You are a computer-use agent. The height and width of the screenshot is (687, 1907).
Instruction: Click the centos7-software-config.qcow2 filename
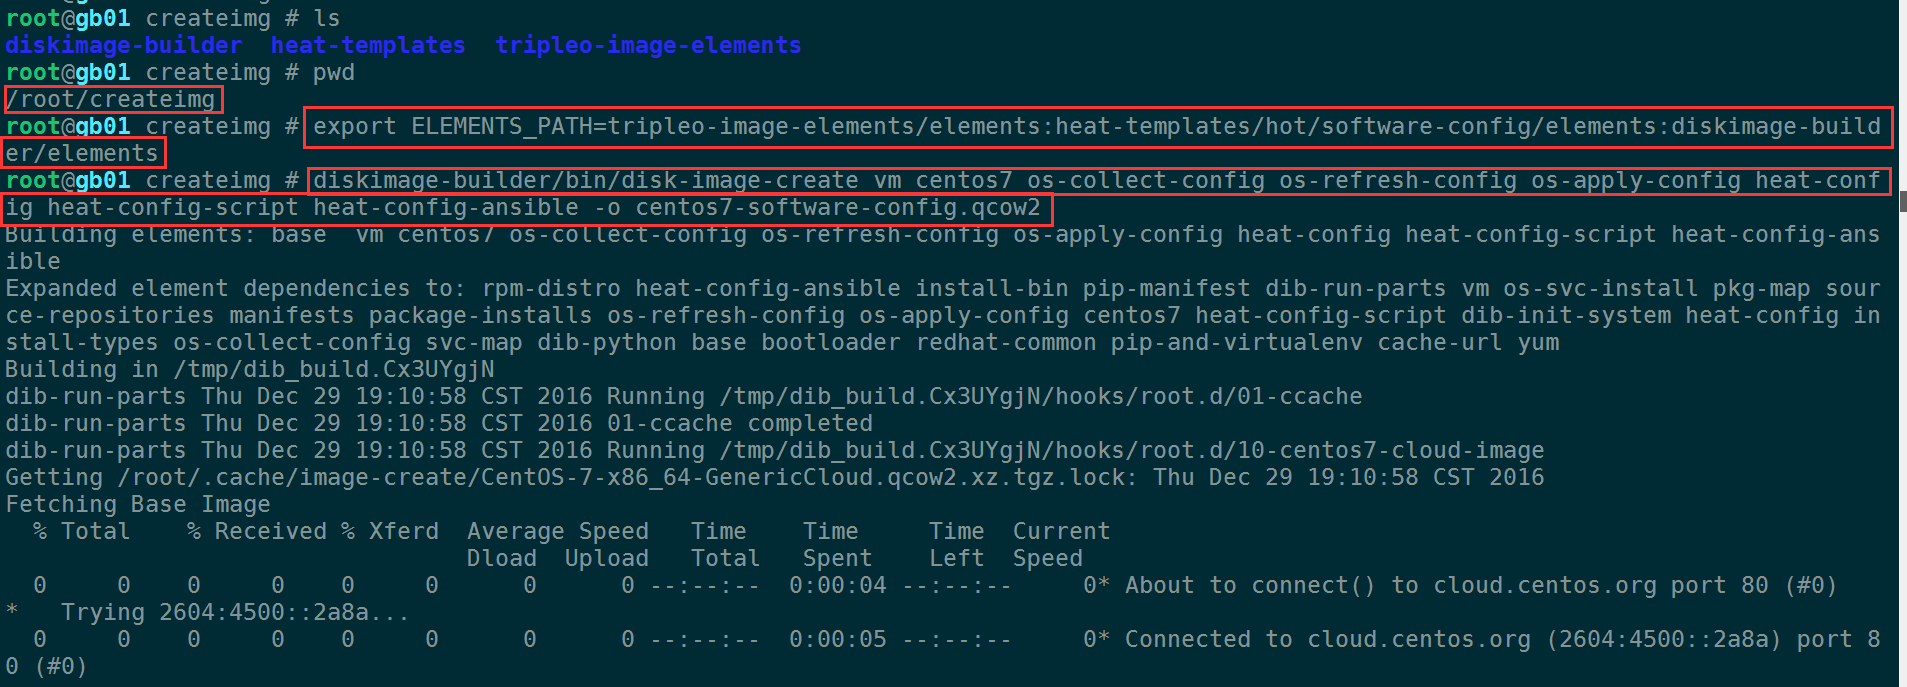(838, 207)
